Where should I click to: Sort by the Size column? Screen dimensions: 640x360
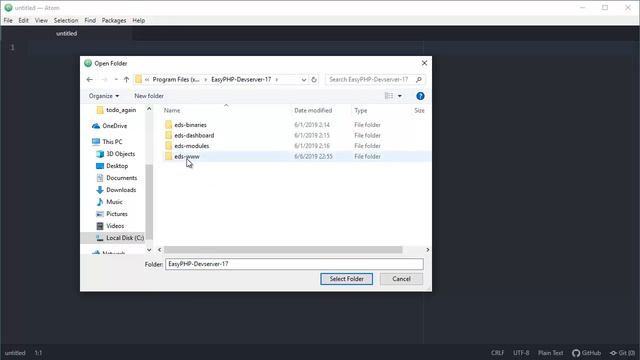point(419,111)
